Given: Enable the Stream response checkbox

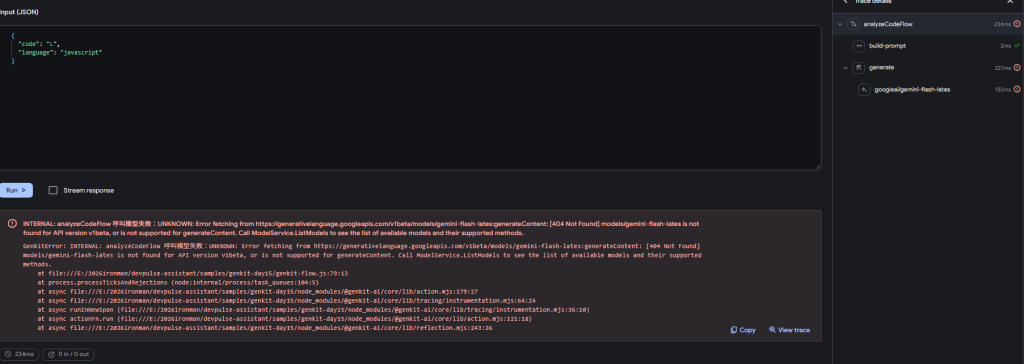Looking at the screenshot, I should pyautogui.click(x=54, y=190).
